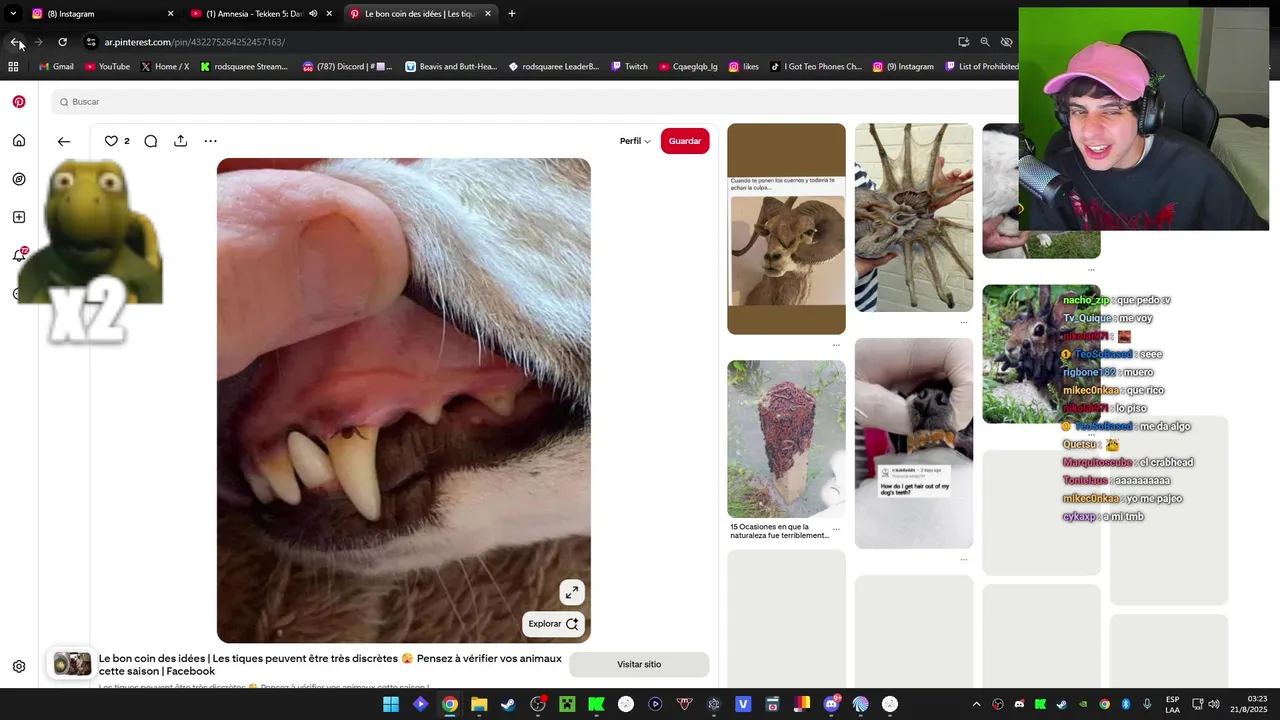Screen dimensions: 1280x720
Task: Open the red insects cone pin
Action: click(x=786, y=439)
